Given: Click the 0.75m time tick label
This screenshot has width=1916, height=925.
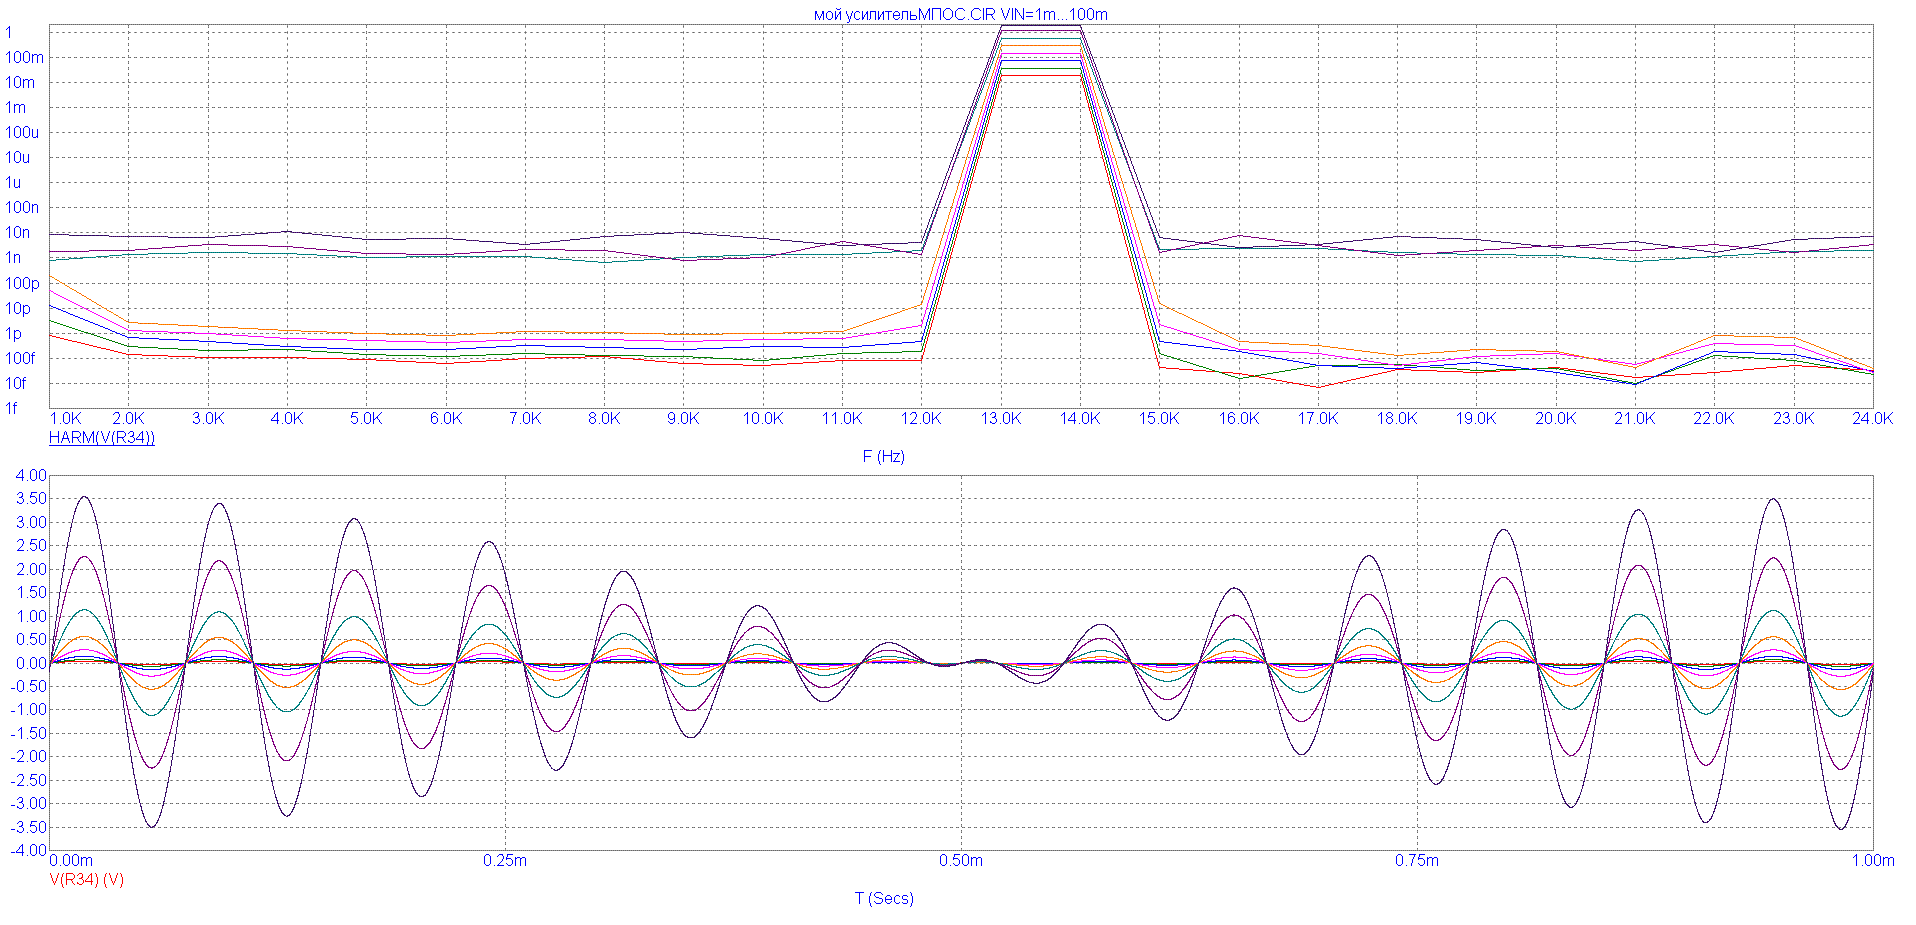Looking at the screenshot, I should tap(1417, 860).
